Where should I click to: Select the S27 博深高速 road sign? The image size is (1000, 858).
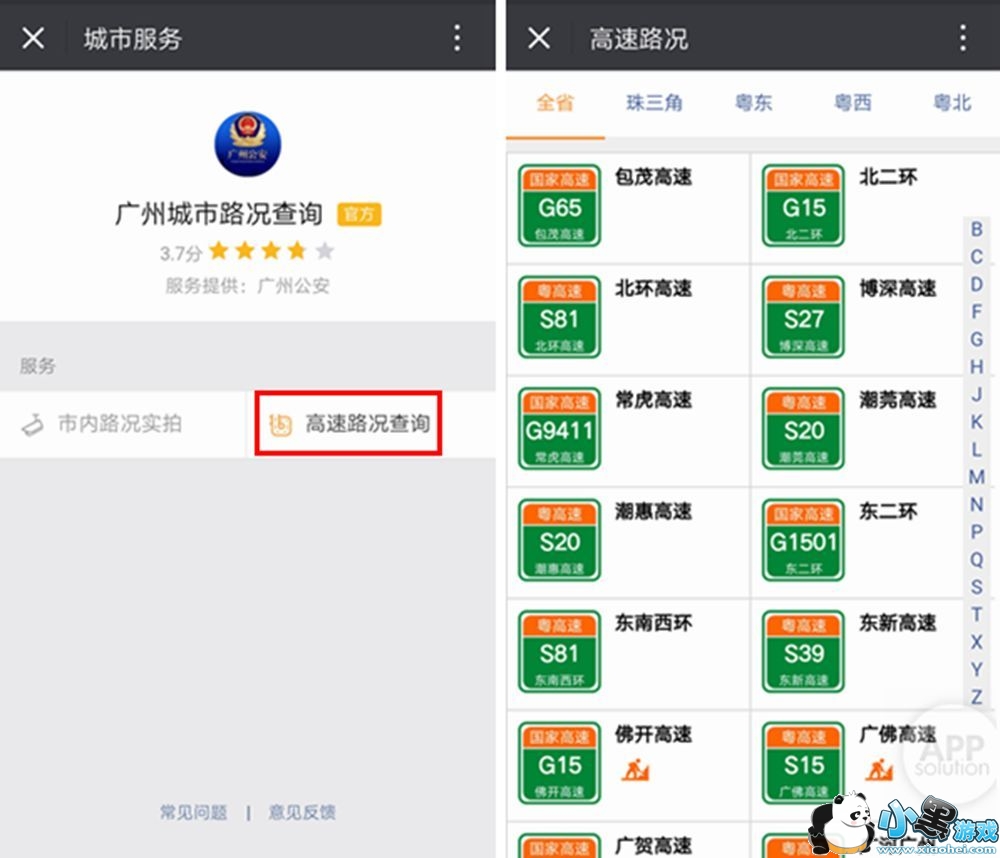pos(804,317)
